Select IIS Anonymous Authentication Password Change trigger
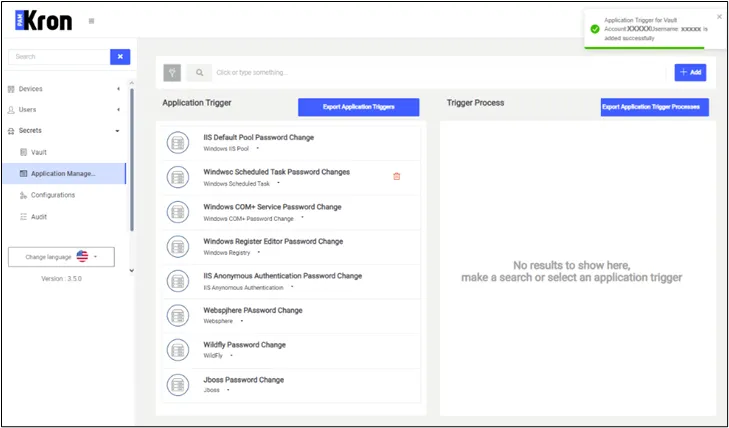The width and height of the screenshot is (729, 428). 292,281
